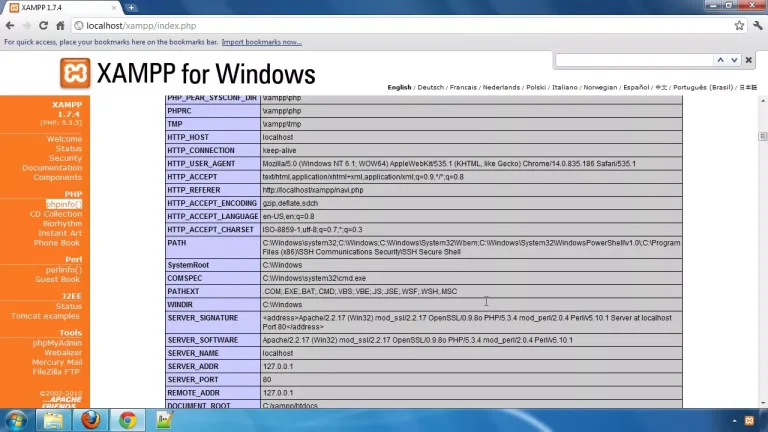The width and height of the screenshot is (768, 432).
Task: Click the XAMPP orange logo
Action: [75, 73]
